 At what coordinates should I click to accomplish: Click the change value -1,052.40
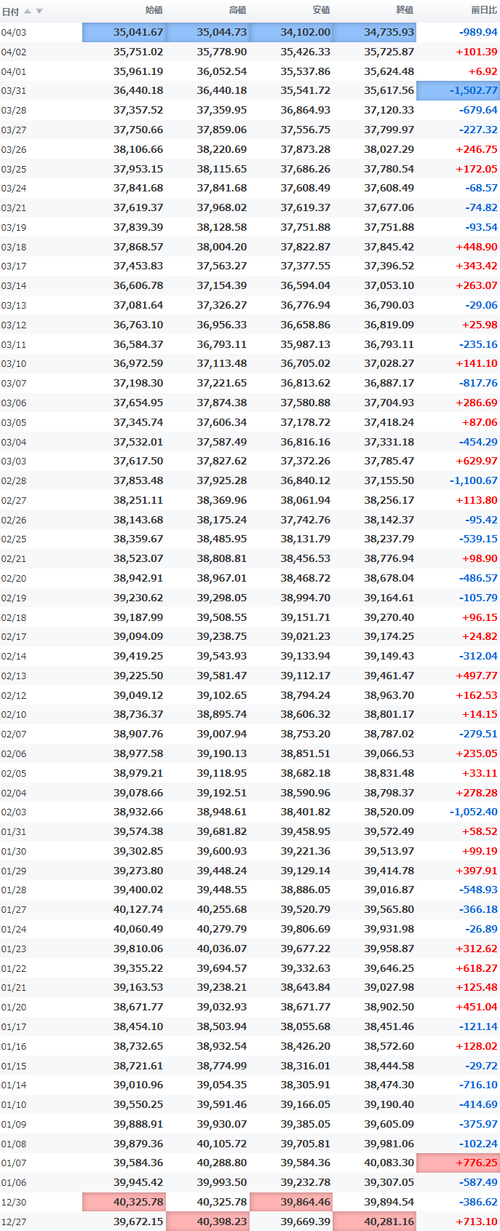click(472, 812)
